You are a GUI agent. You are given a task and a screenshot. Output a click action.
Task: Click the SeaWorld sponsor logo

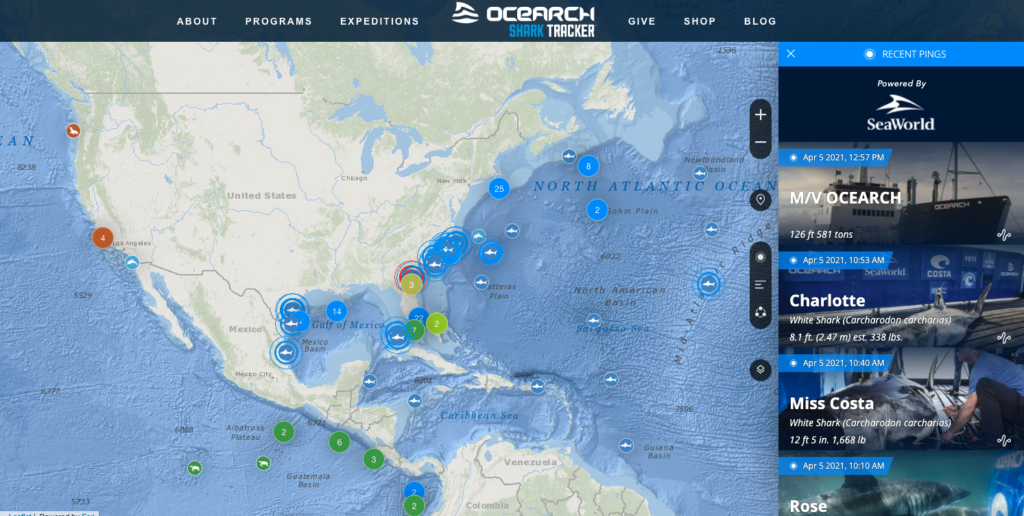901,113
